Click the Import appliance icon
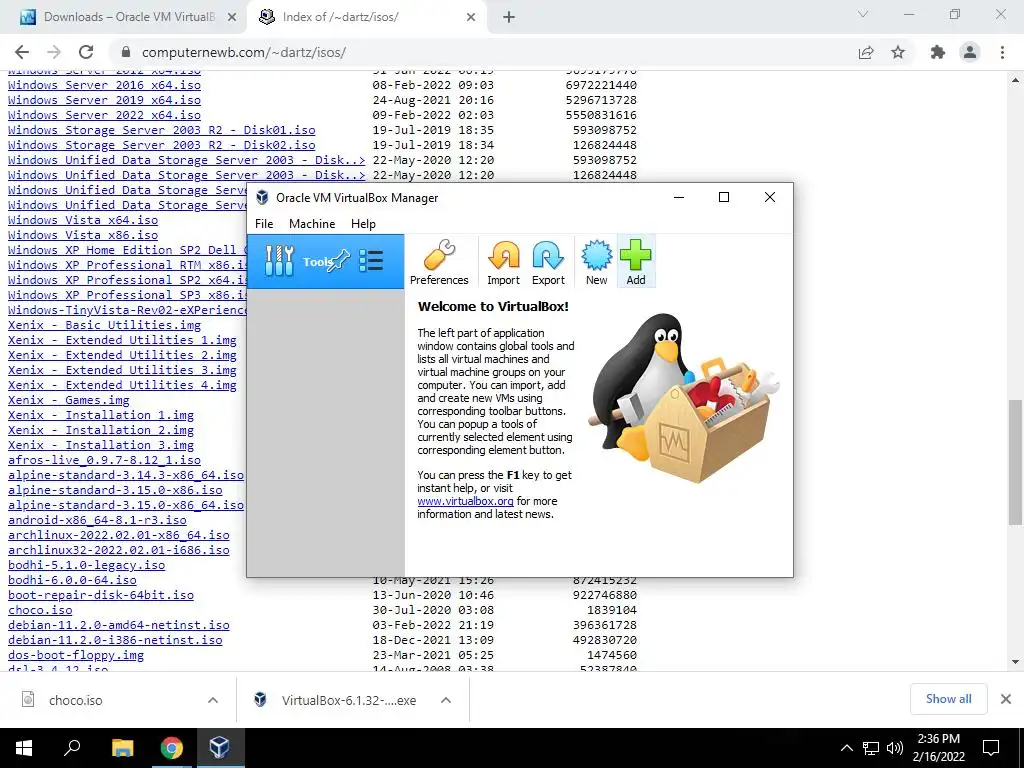Screen dimensions: 1024x768 504,262
